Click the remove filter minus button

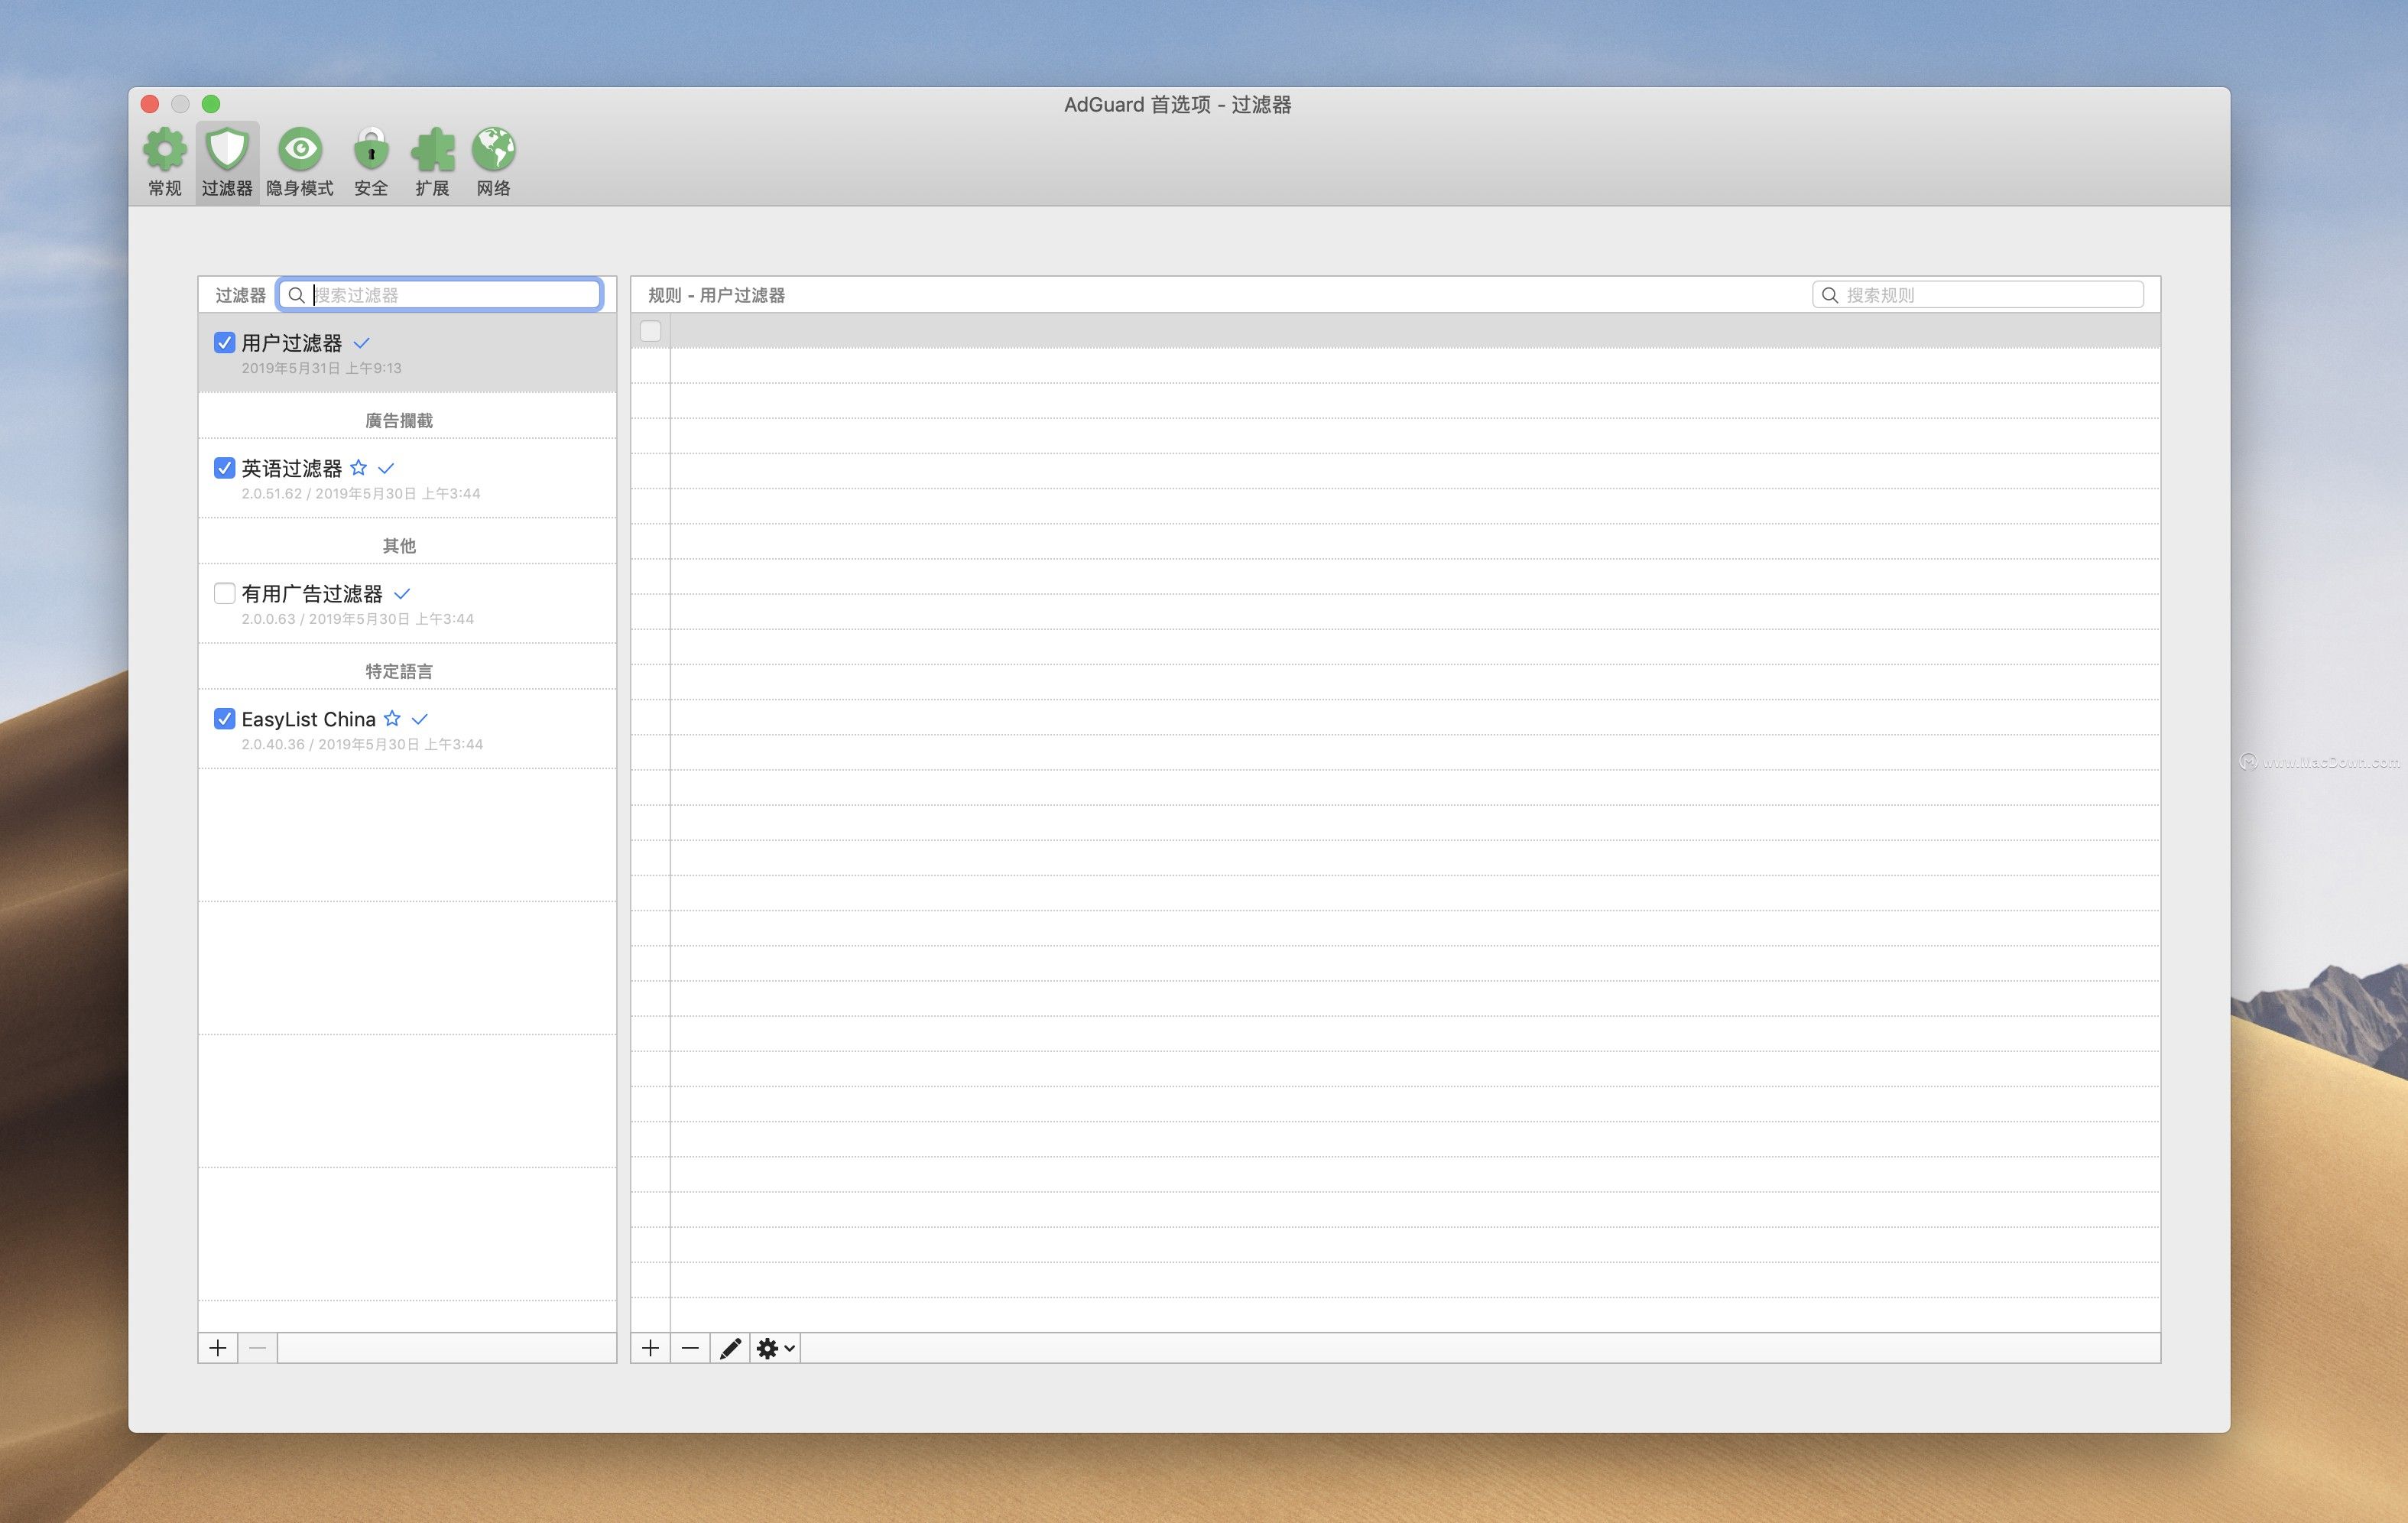258,1348
